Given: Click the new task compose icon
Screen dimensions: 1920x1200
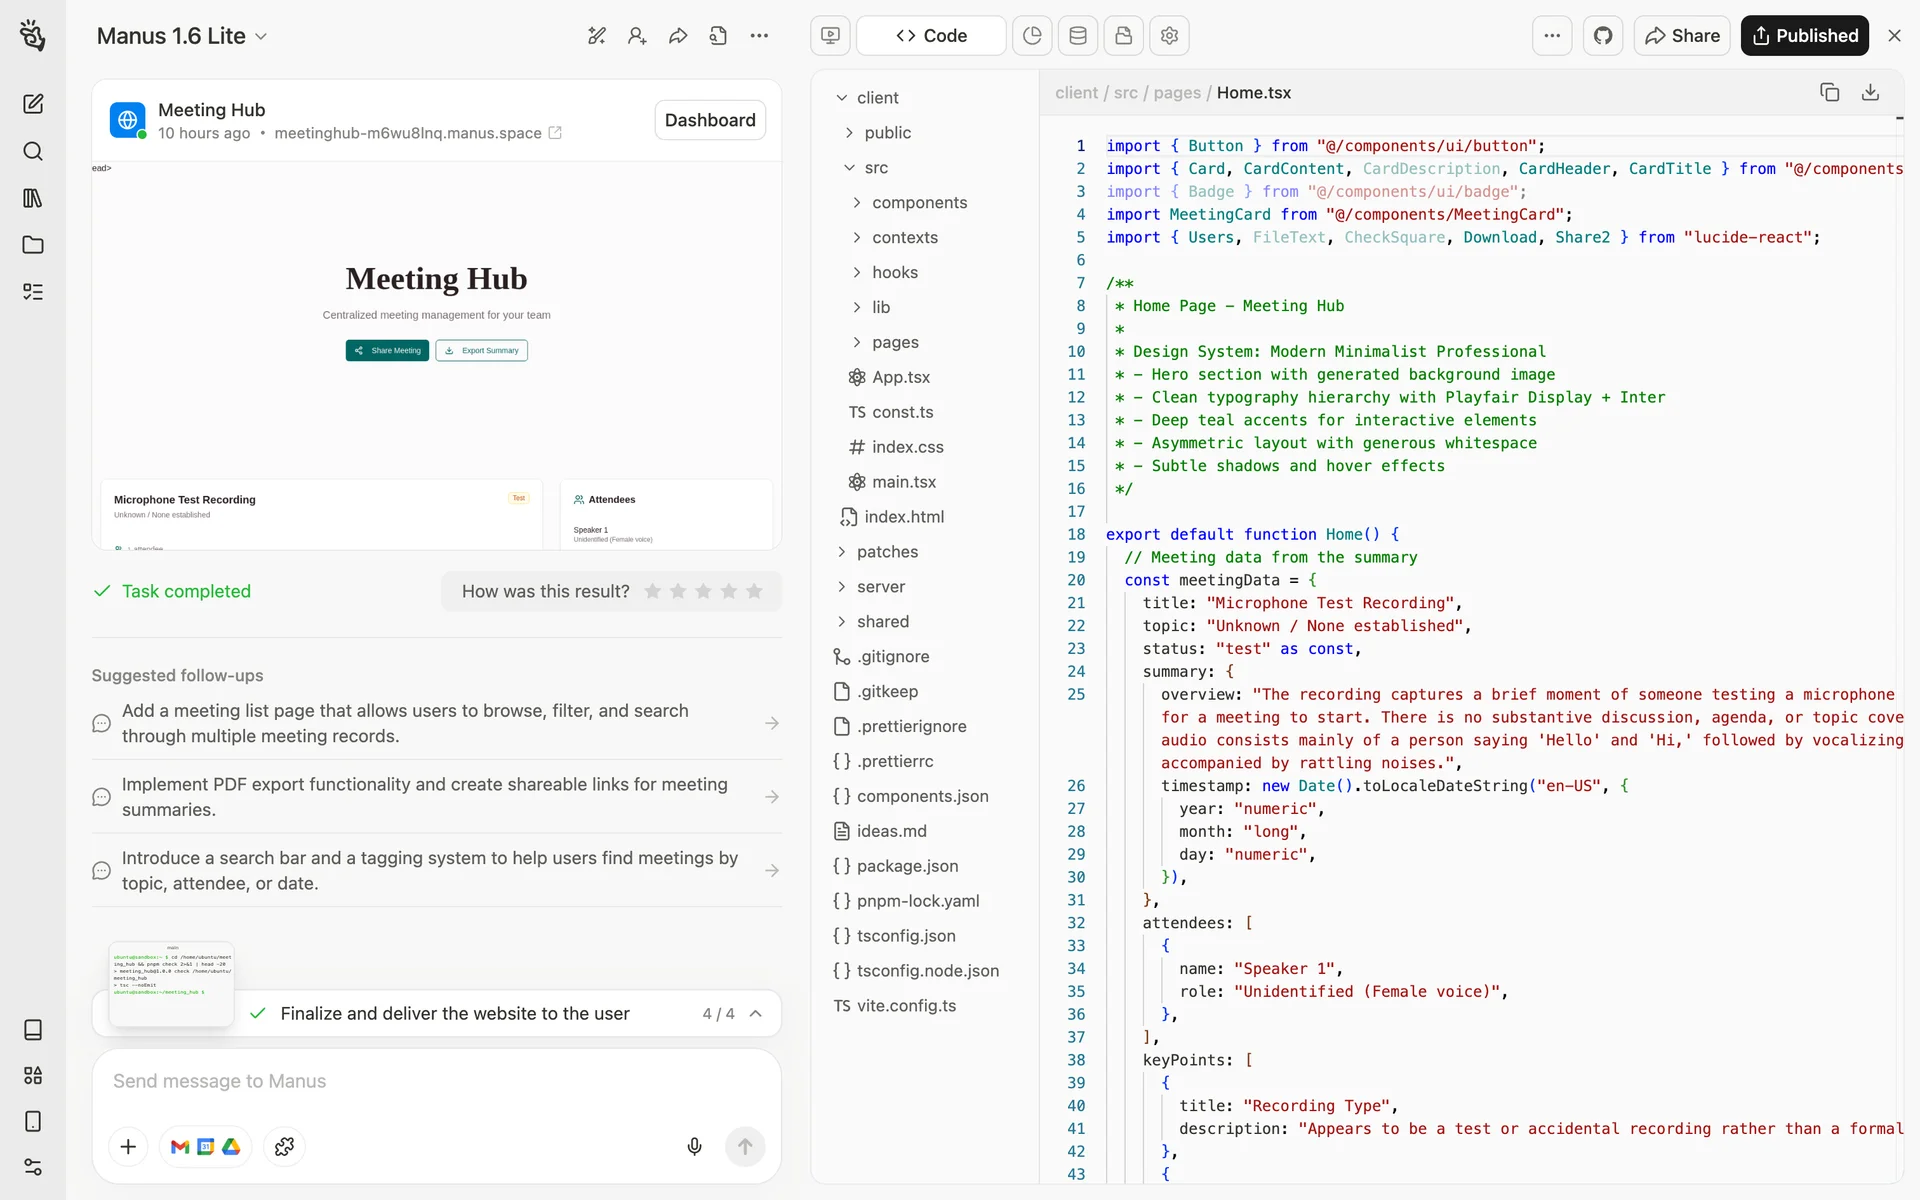Looking at the screenshot, I should pyautogui.click(x=33, y=104).
